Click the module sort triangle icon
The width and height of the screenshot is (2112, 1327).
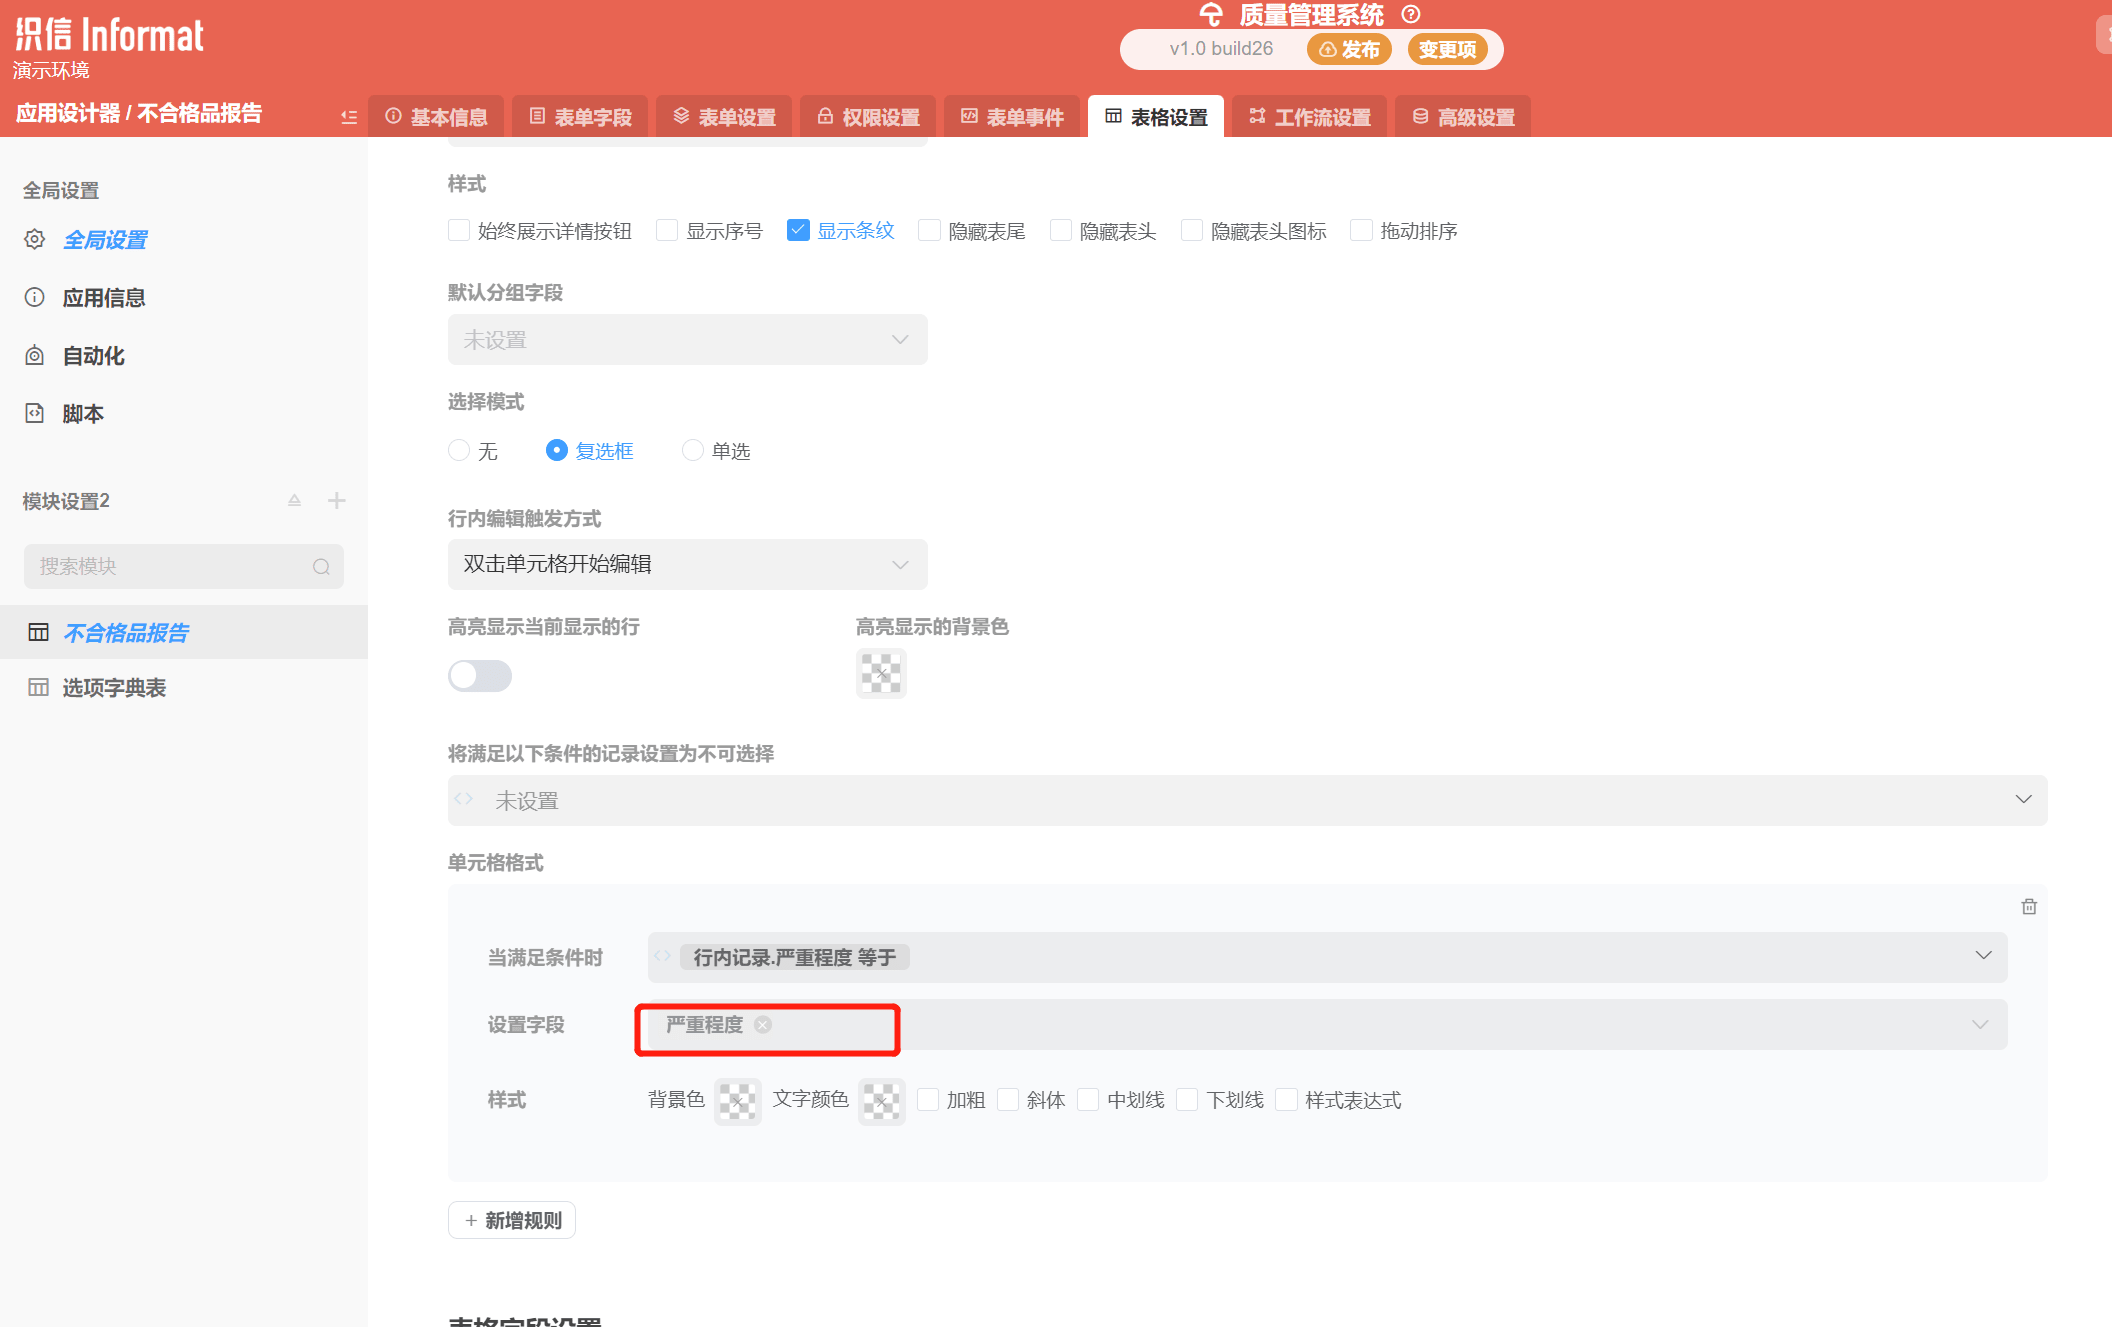coord(294,500)
